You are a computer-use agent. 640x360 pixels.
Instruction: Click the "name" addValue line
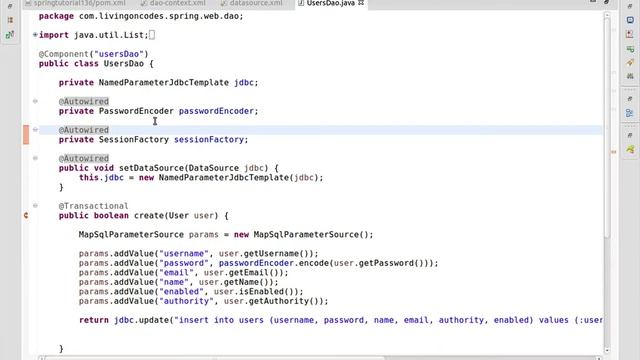178,282
